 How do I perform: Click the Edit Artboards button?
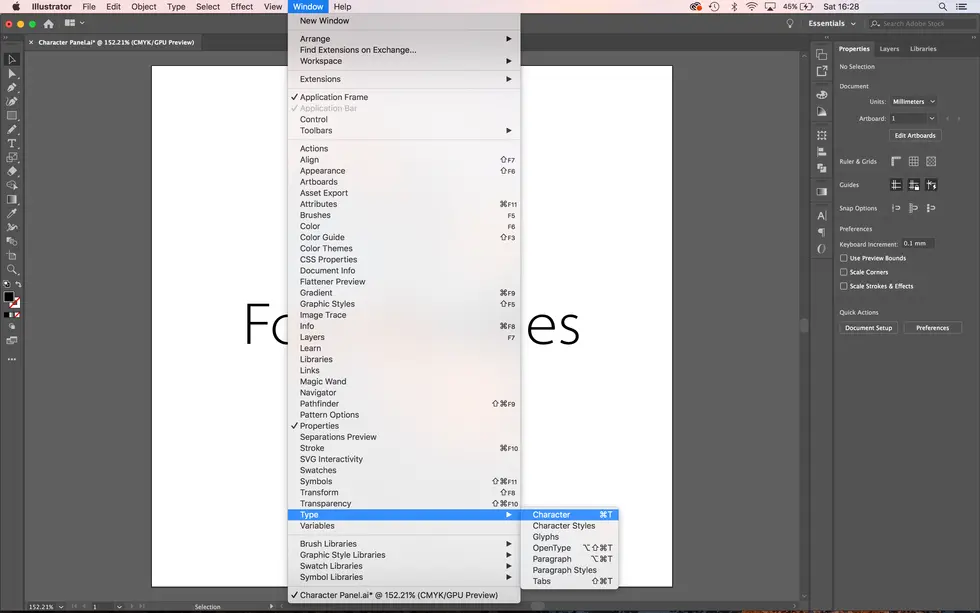pos(913,135)
